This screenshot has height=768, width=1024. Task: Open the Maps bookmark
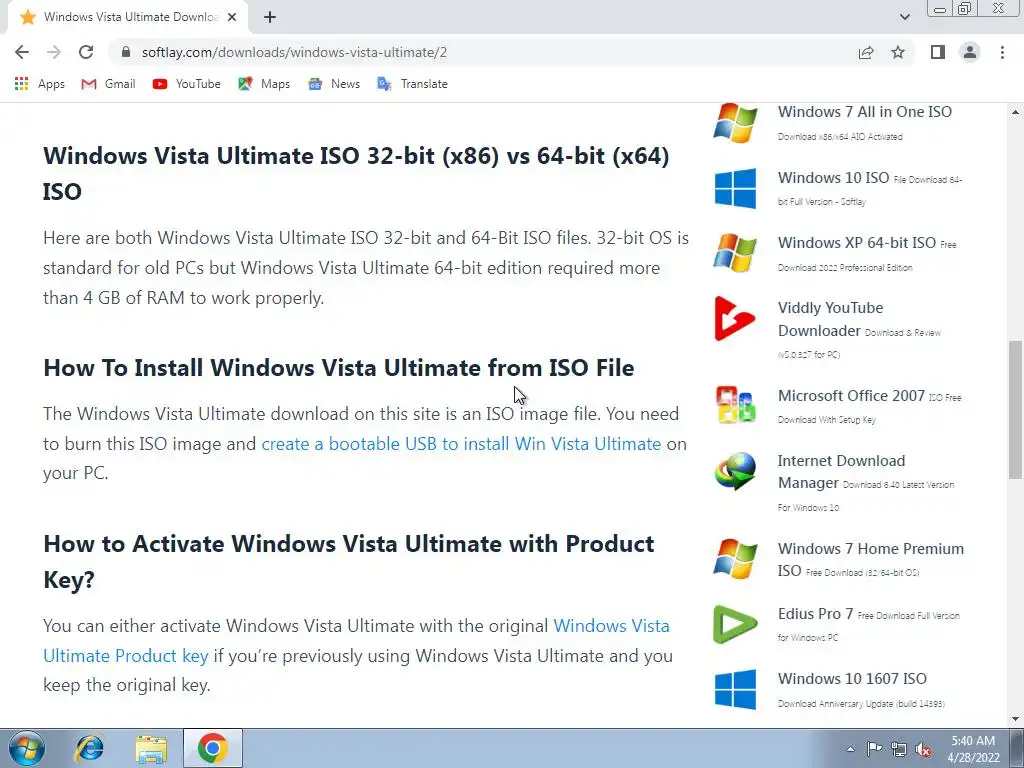(264, 84)
